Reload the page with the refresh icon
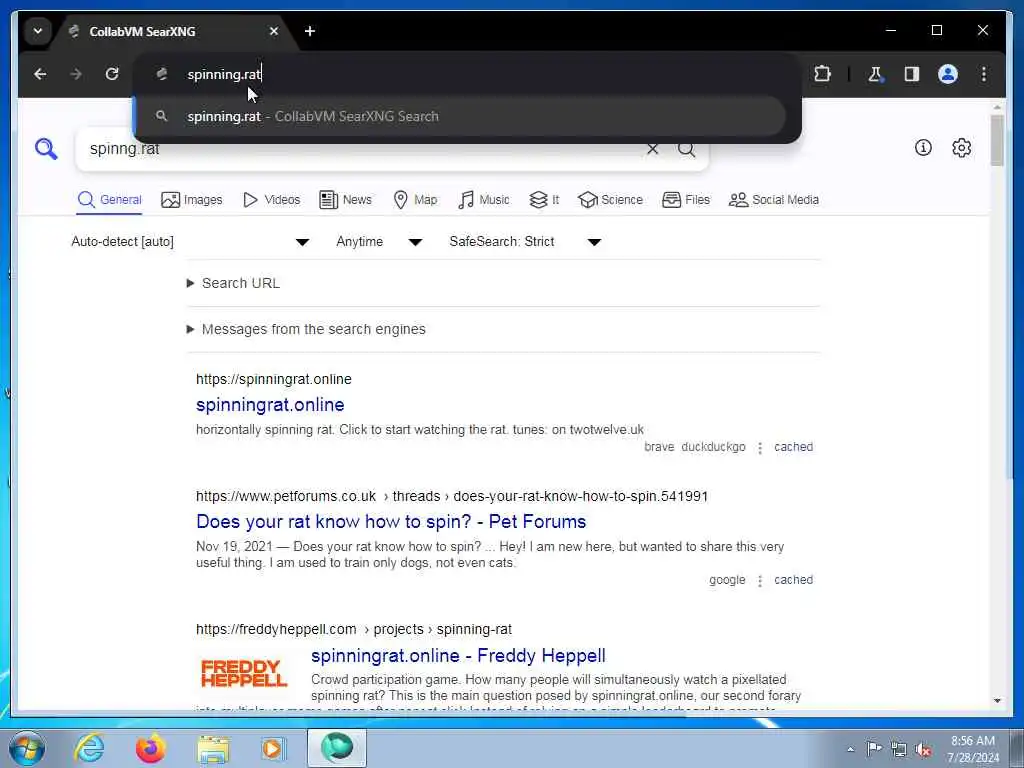Image resolution: width=1024 pixels, height=768 pixels. [x=112, y=74]
